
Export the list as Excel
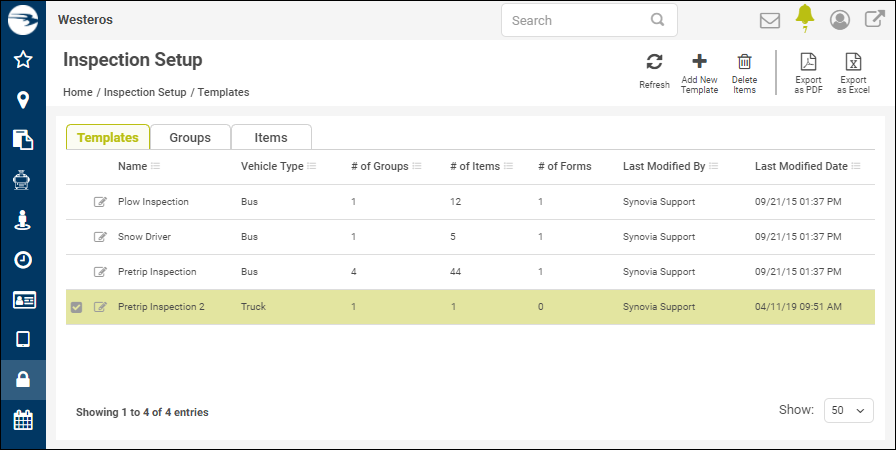pyautogui.click(x=853, y=63)
